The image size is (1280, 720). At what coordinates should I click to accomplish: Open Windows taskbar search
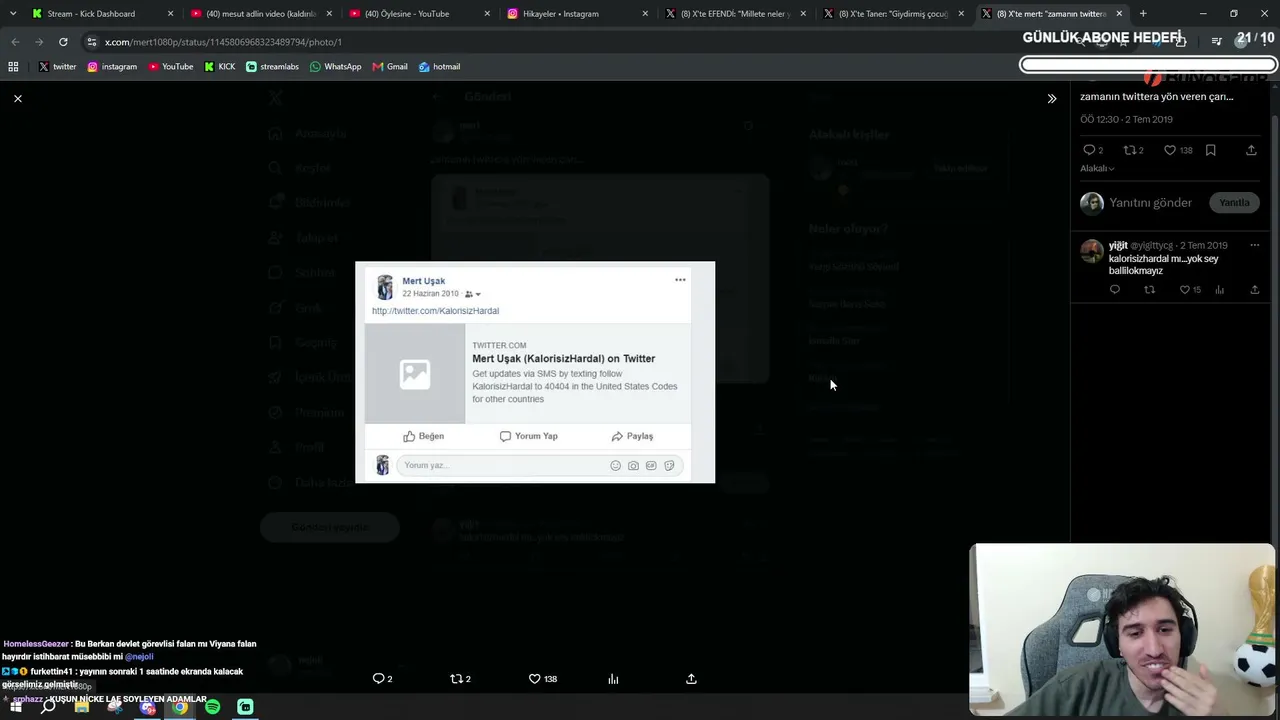pyautogui.click(x=48, y=707)
